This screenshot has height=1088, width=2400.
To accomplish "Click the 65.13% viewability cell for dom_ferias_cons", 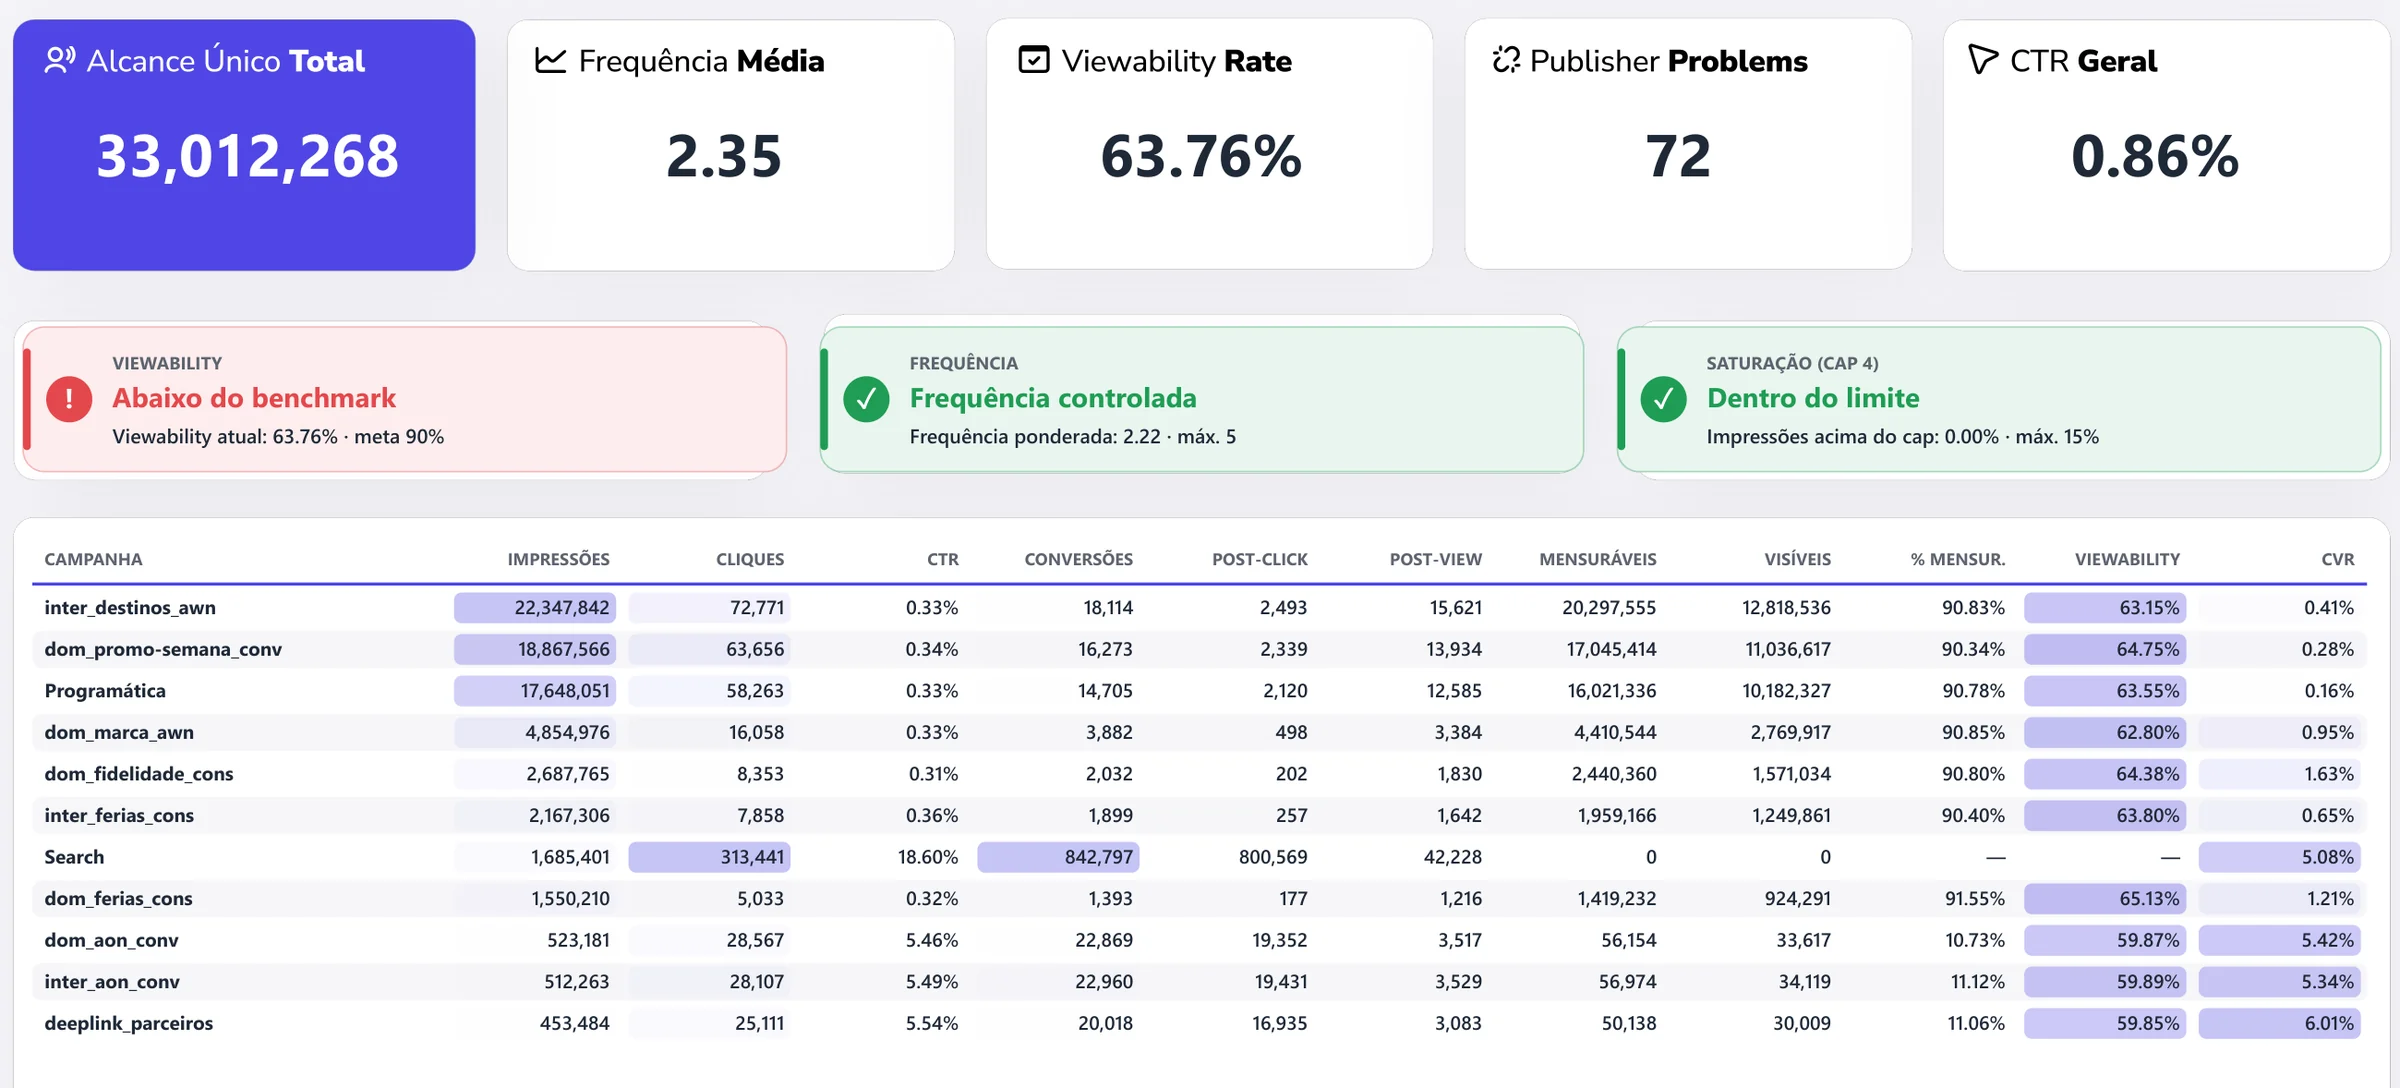I will pyautogui.click(x=2105, y=898).
